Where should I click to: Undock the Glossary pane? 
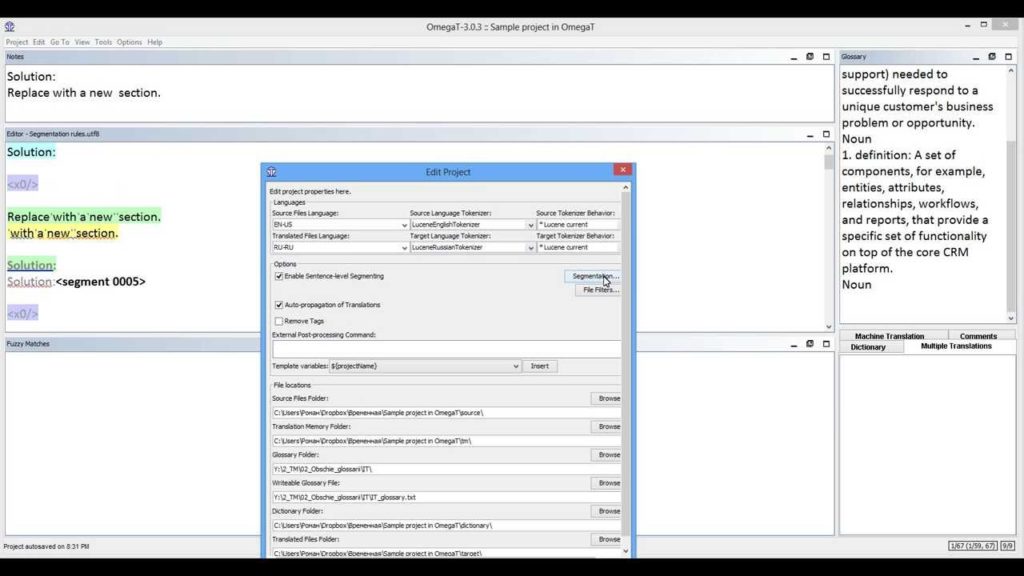tap(991, 57)
